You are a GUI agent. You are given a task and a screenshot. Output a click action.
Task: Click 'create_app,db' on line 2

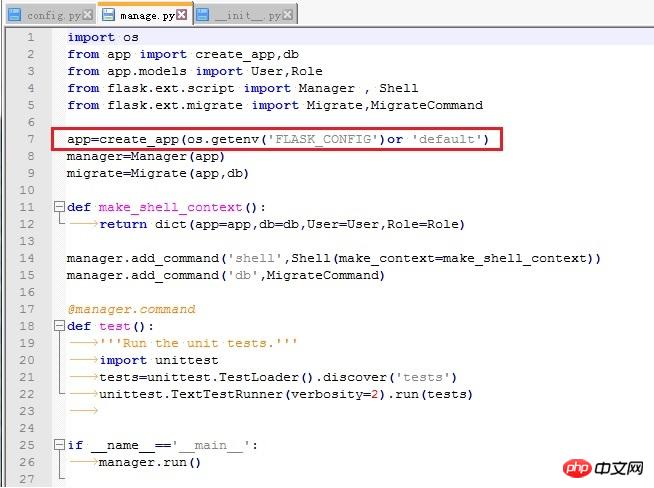pyautogui.click(x=247, y=55)
